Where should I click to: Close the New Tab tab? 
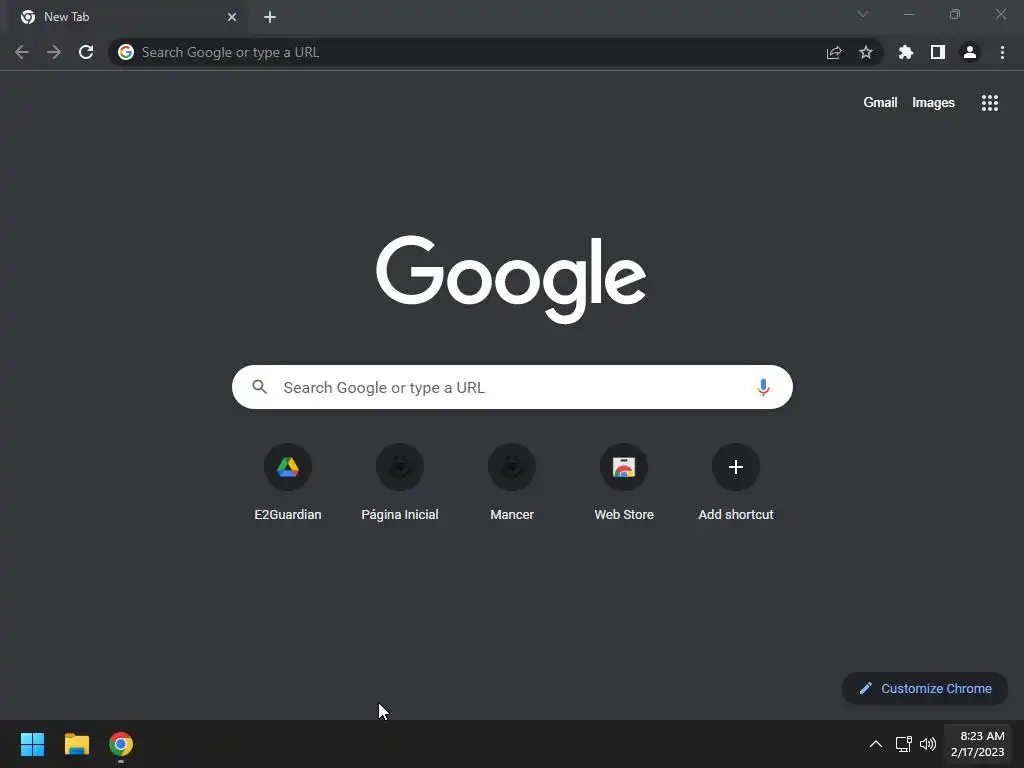(x=232, y=17)
